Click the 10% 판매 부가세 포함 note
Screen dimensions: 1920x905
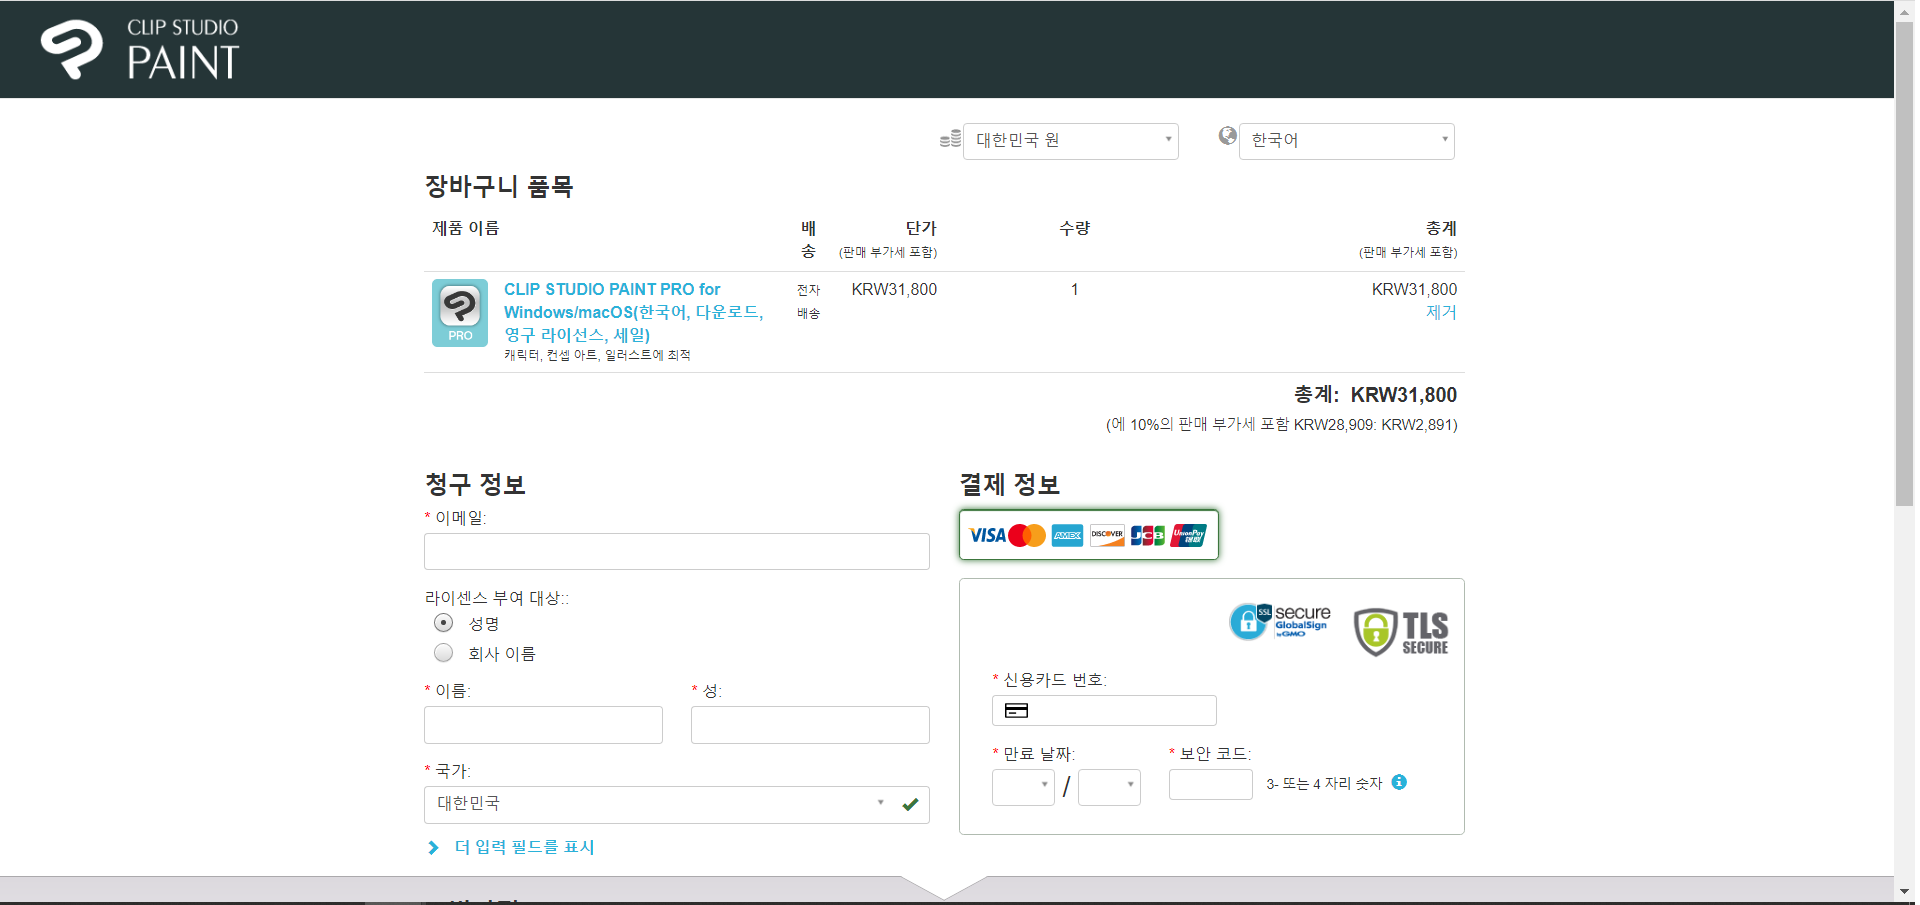click(1281, 425)
